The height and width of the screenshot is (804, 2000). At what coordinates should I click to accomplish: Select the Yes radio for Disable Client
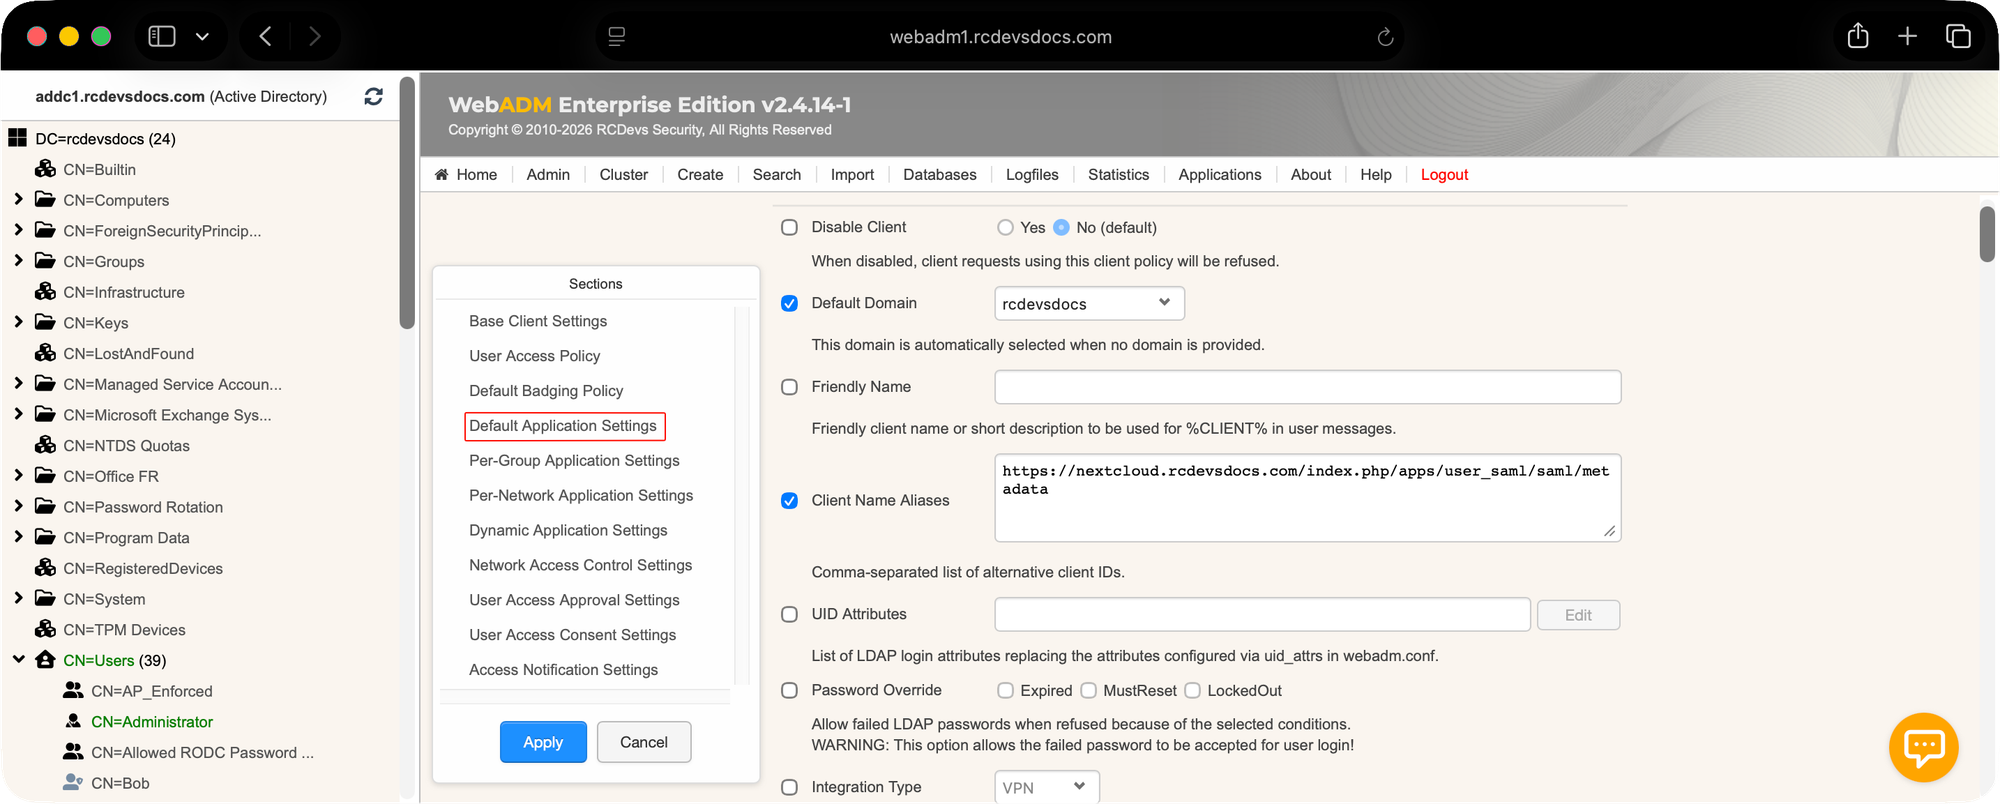[x=1005, y=227]
